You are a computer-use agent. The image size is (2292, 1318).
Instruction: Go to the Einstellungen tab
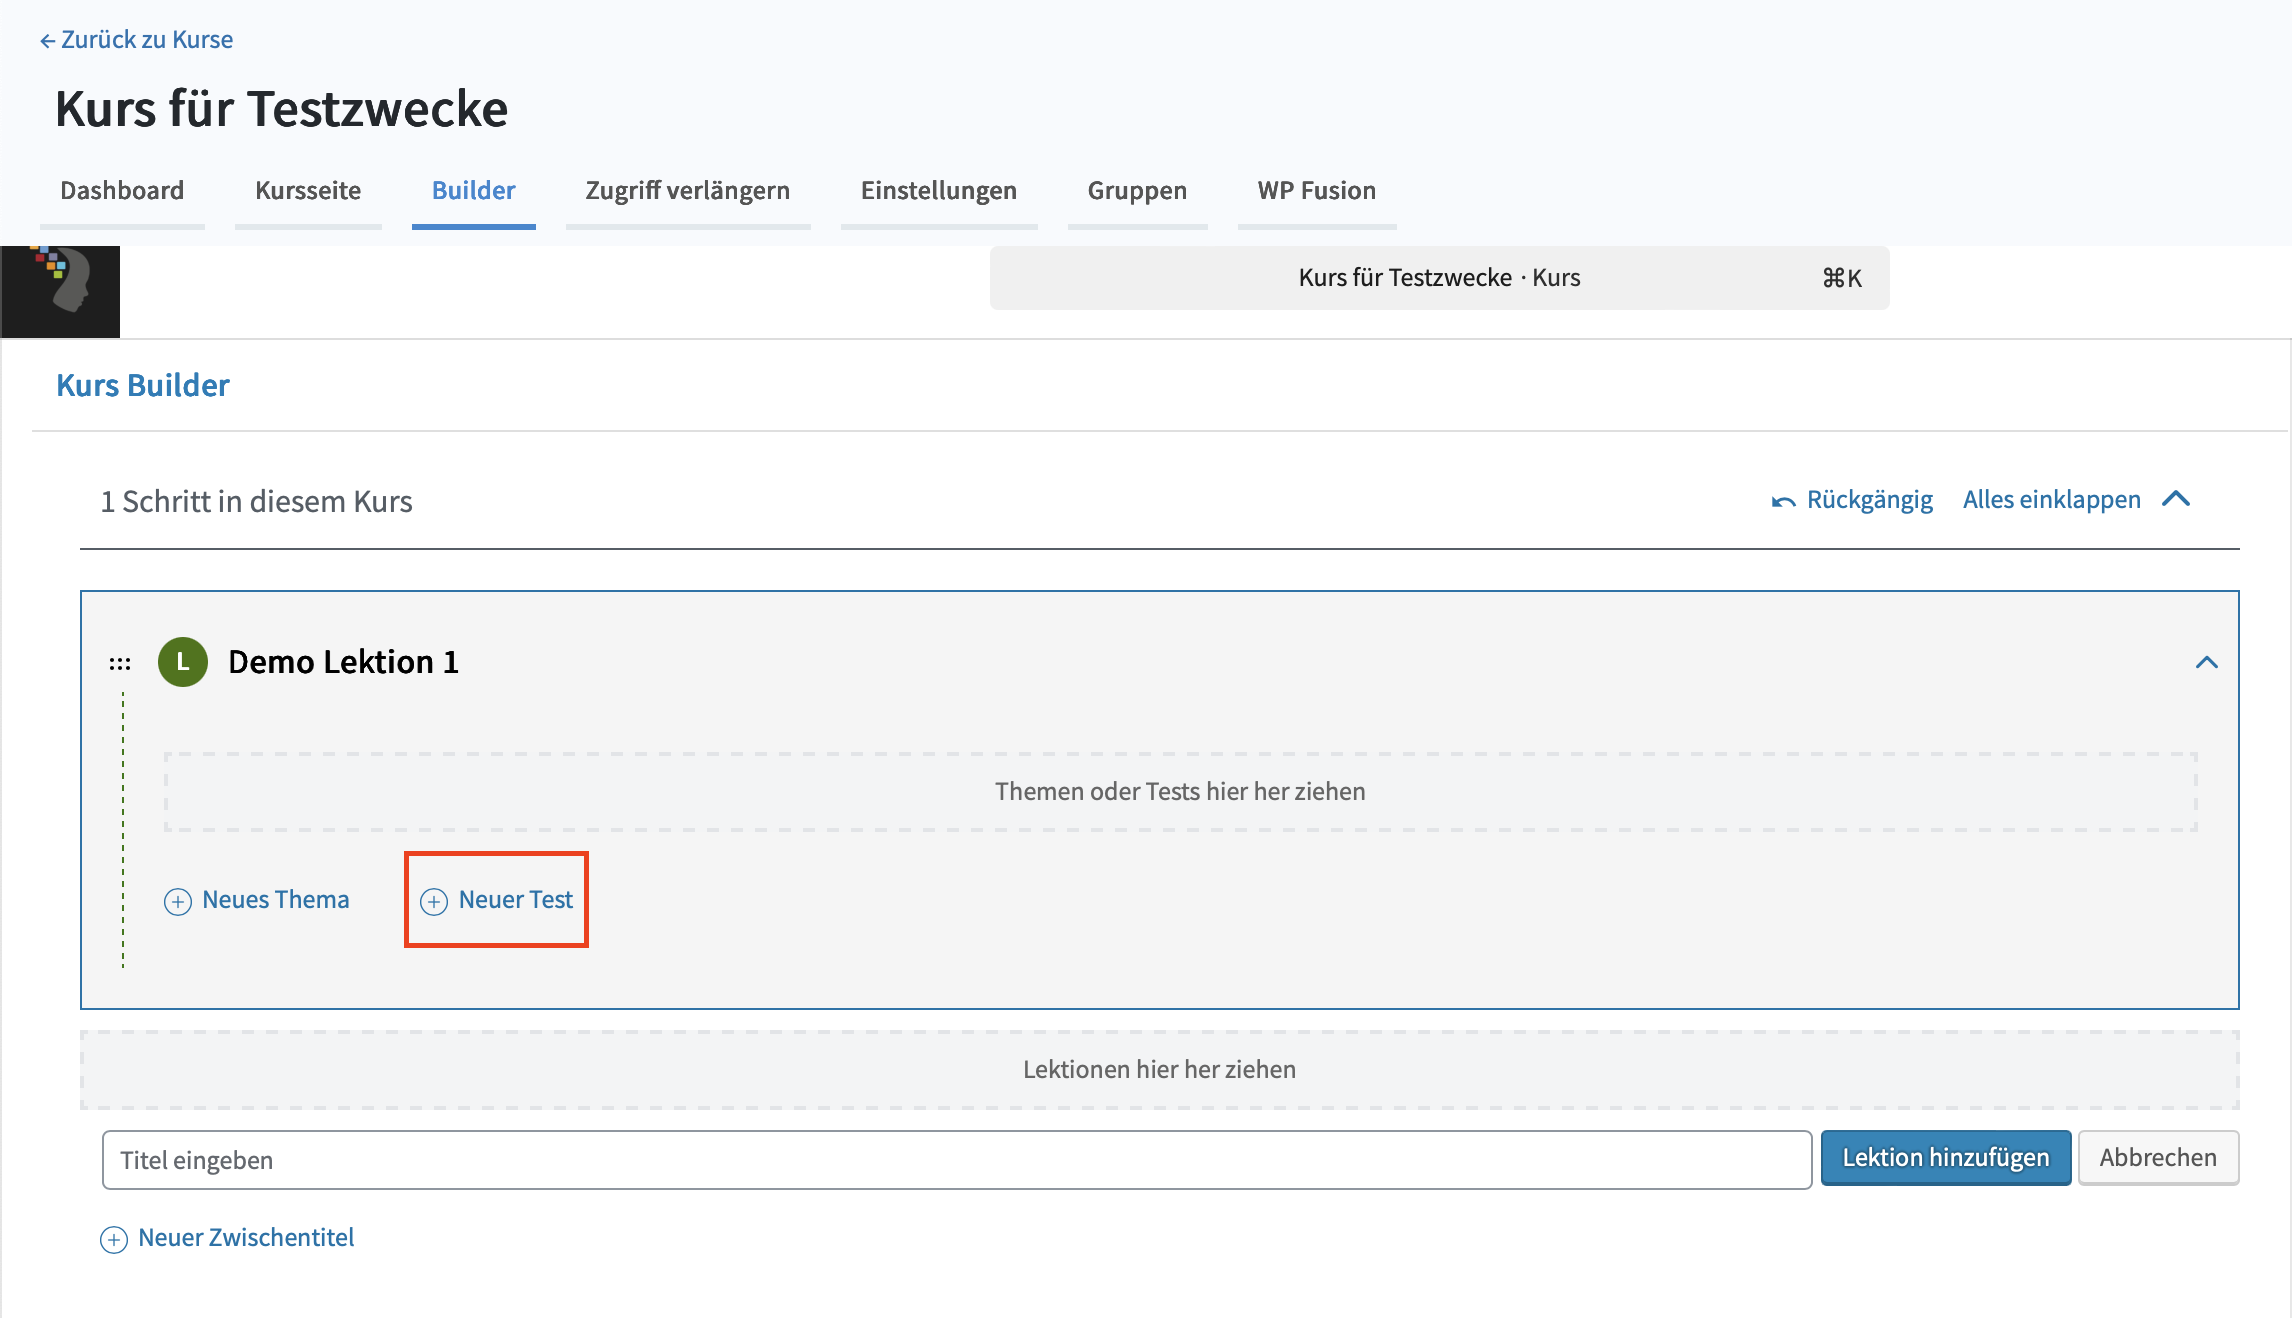[939, 190]
